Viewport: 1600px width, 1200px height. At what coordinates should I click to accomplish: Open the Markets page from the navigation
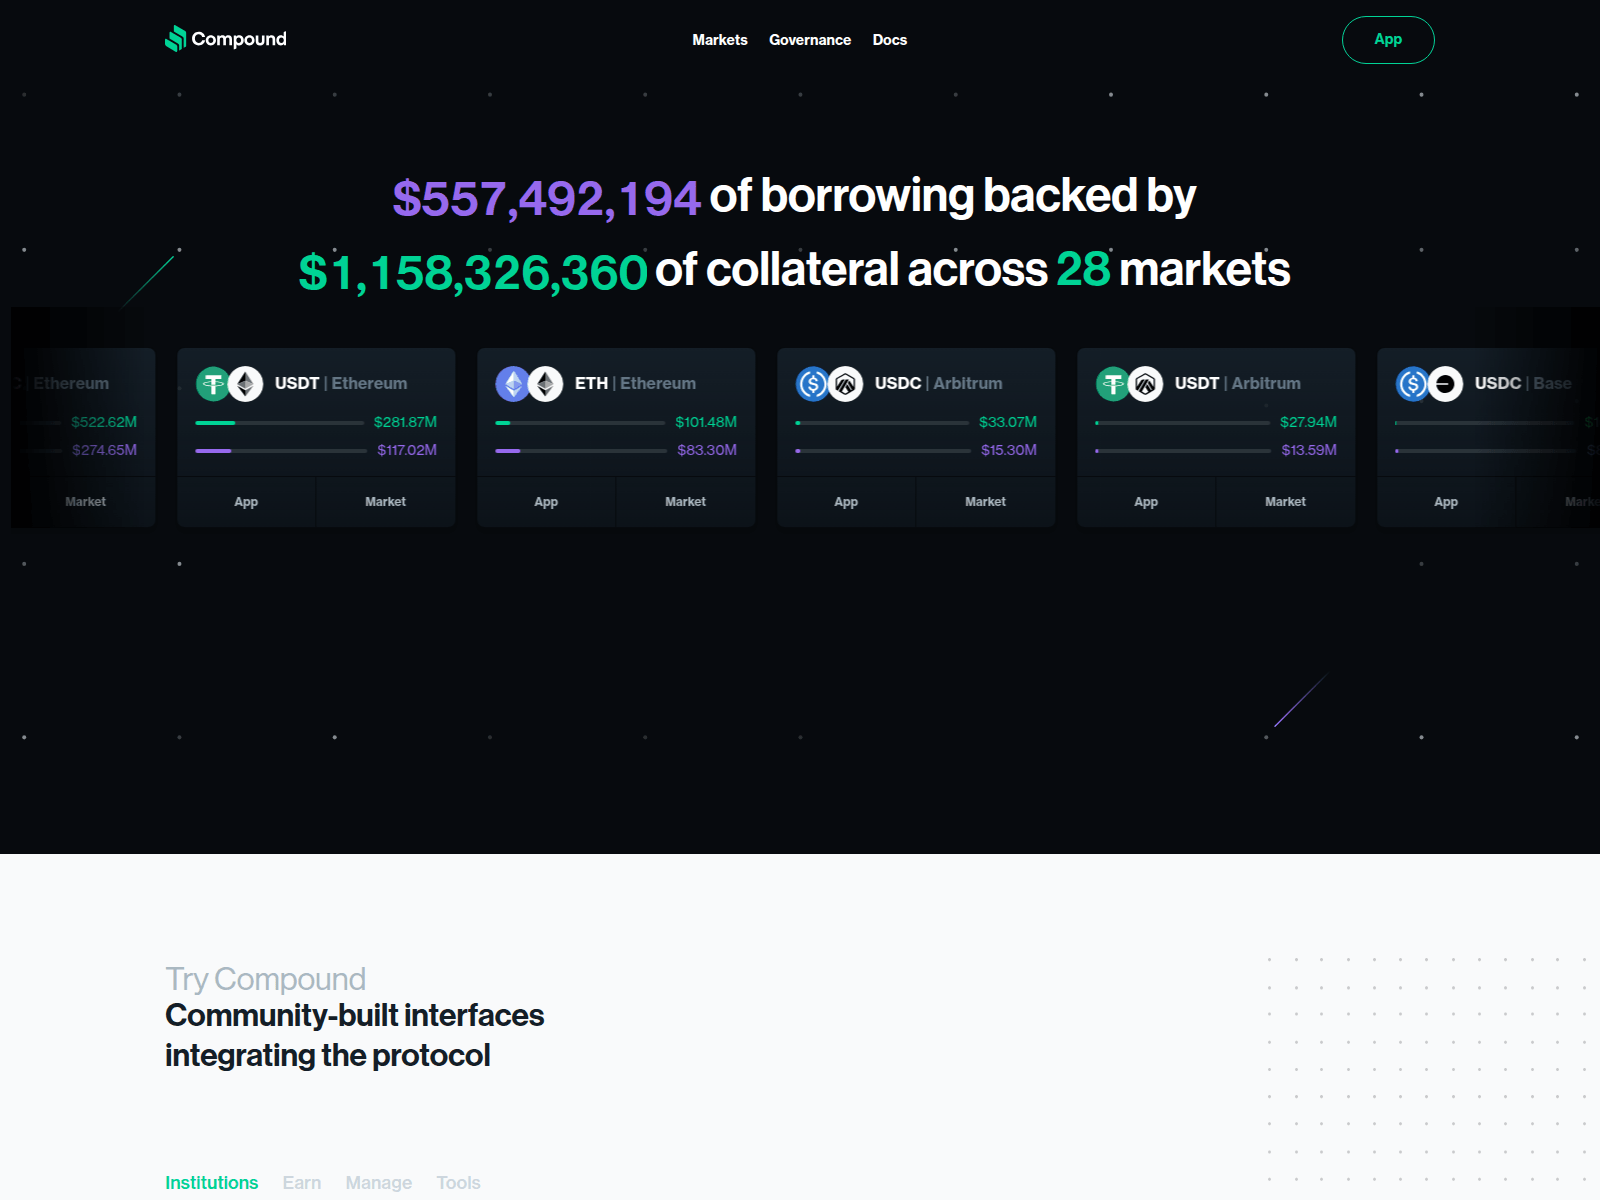tap(719, 40)
